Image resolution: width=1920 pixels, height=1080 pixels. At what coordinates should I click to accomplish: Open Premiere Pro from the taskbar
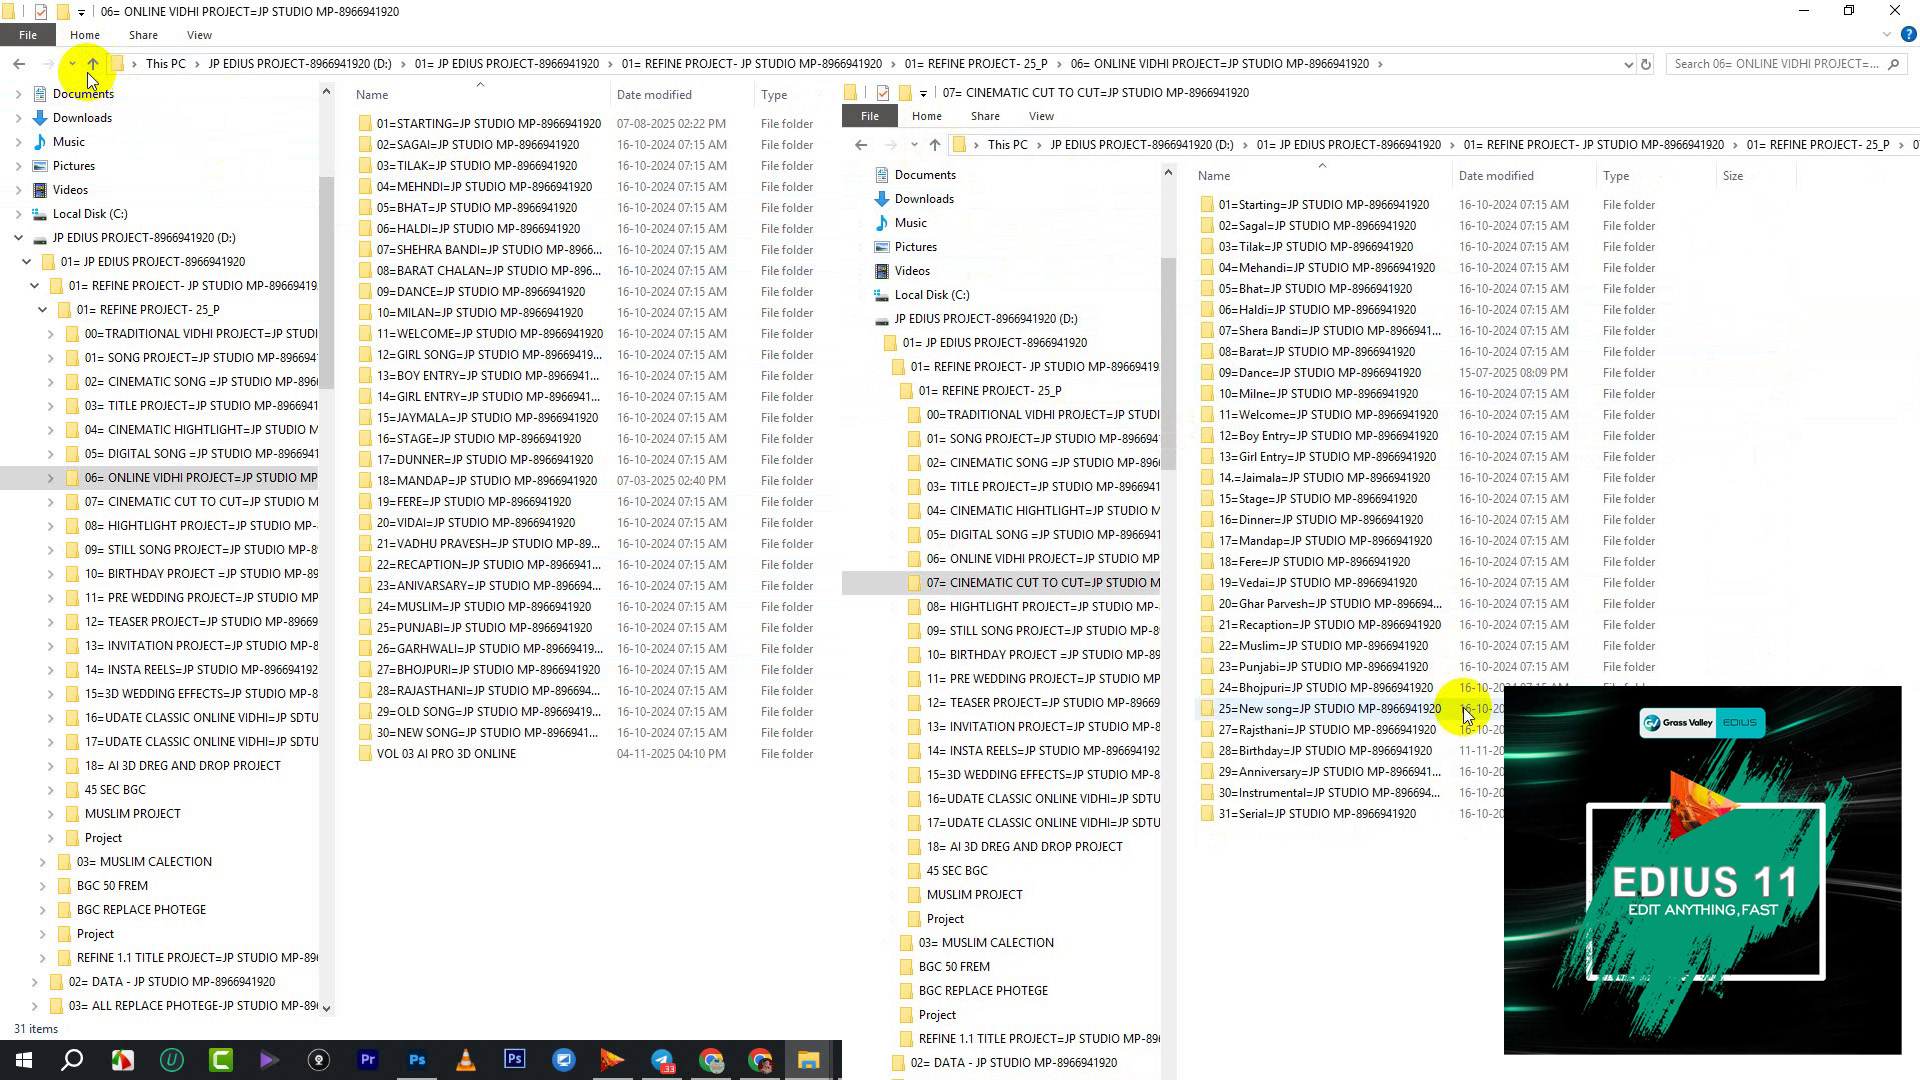click(x=368, y=1060)
